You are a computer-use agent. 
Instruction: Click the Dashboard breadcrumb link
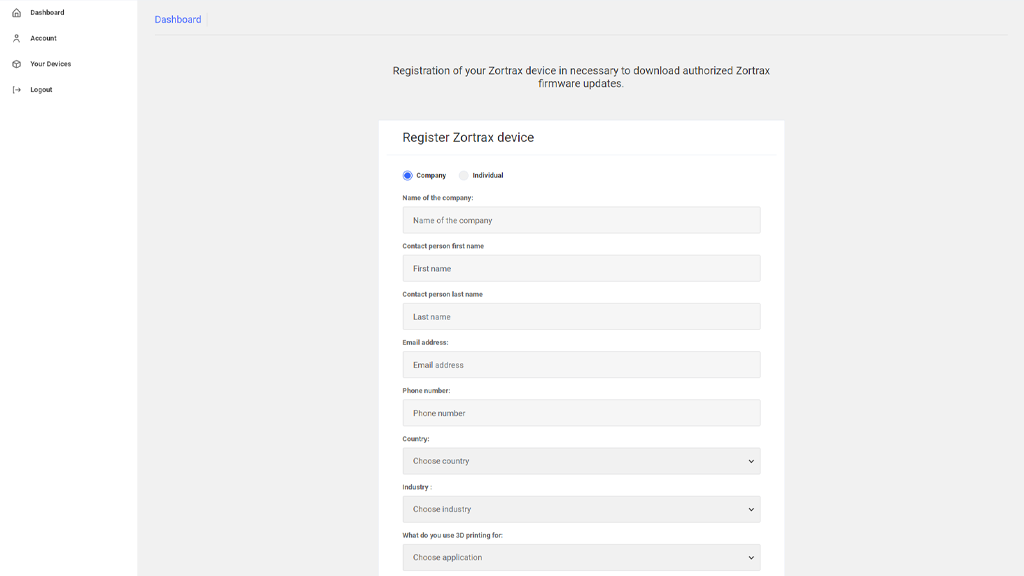(178, 20)
